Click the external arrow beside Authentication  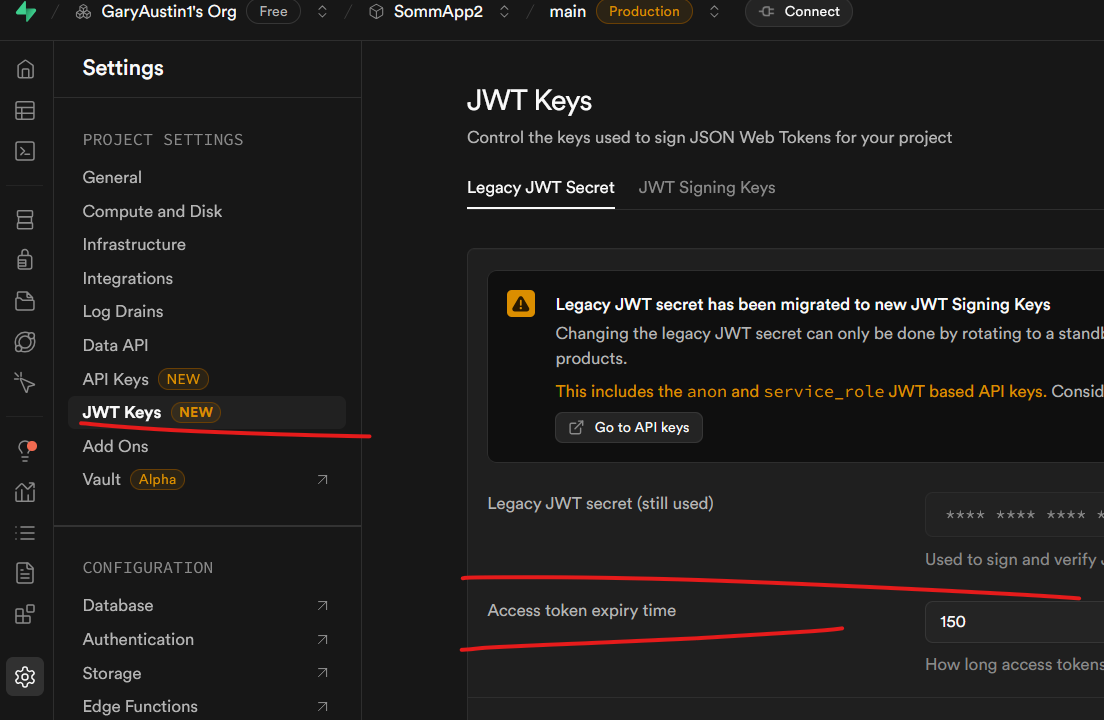[x=322, y=639]
